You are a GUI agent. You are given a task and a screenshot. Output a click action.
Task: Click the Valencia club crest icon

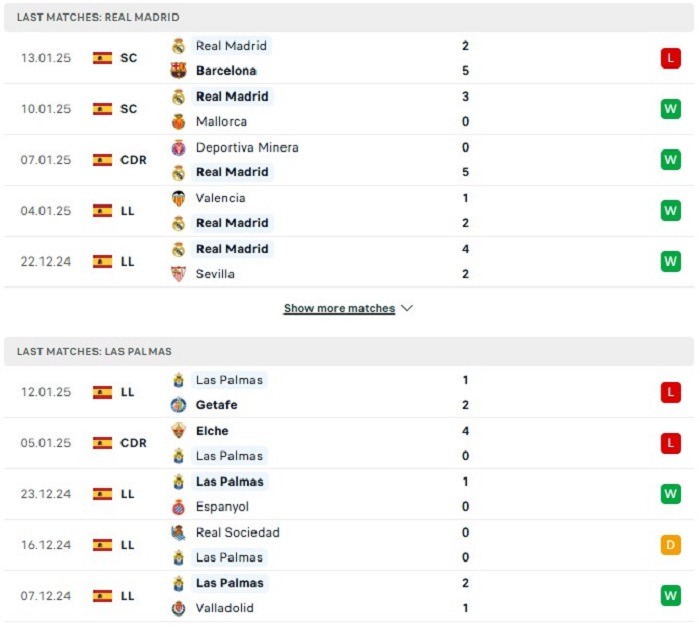click(178, 198)
